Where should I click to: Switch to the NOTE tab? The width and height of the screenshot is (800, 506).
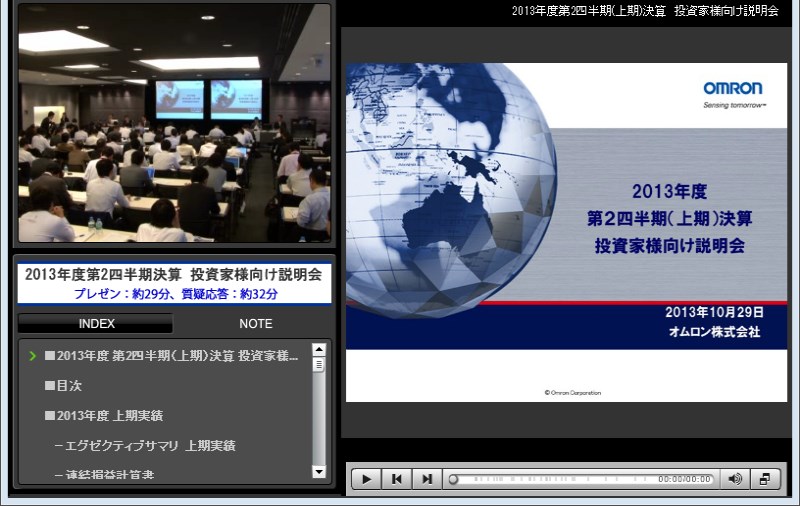tap(256, 323)
